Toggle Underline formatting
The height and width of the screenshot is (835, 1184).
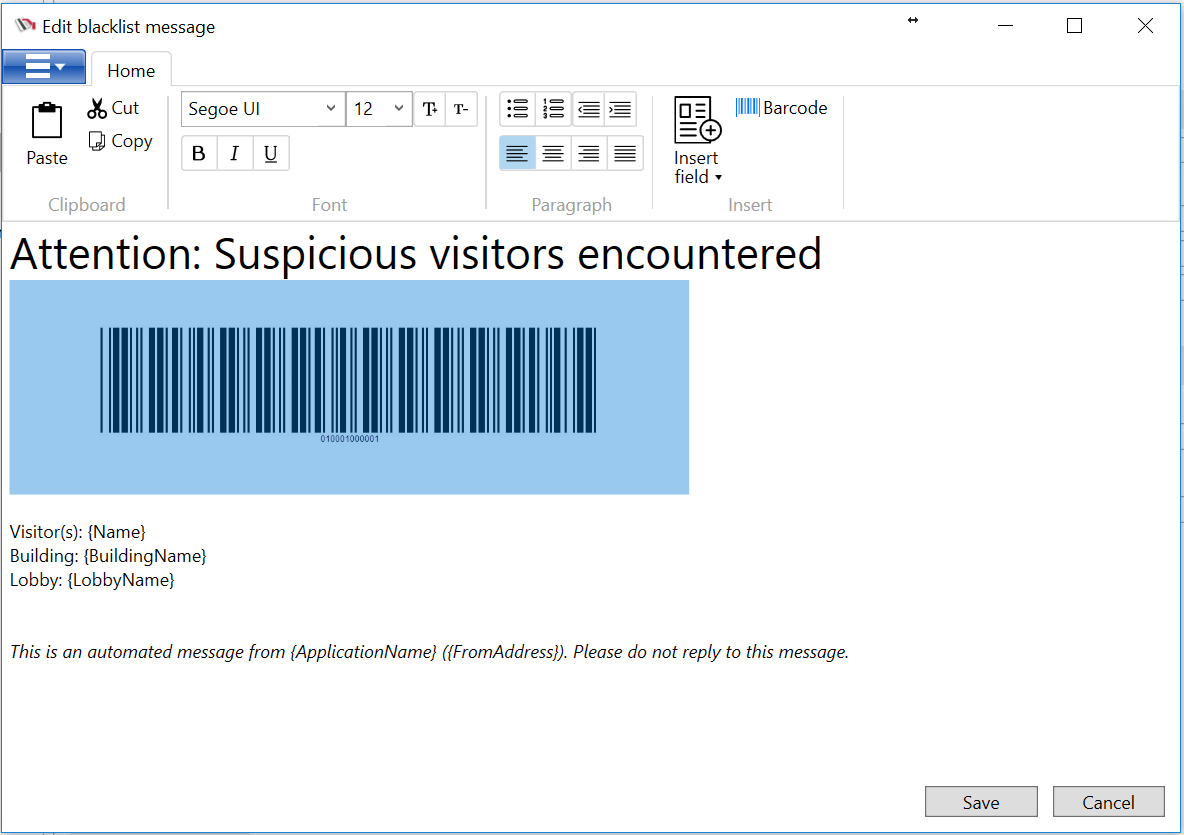pos(271,153)
